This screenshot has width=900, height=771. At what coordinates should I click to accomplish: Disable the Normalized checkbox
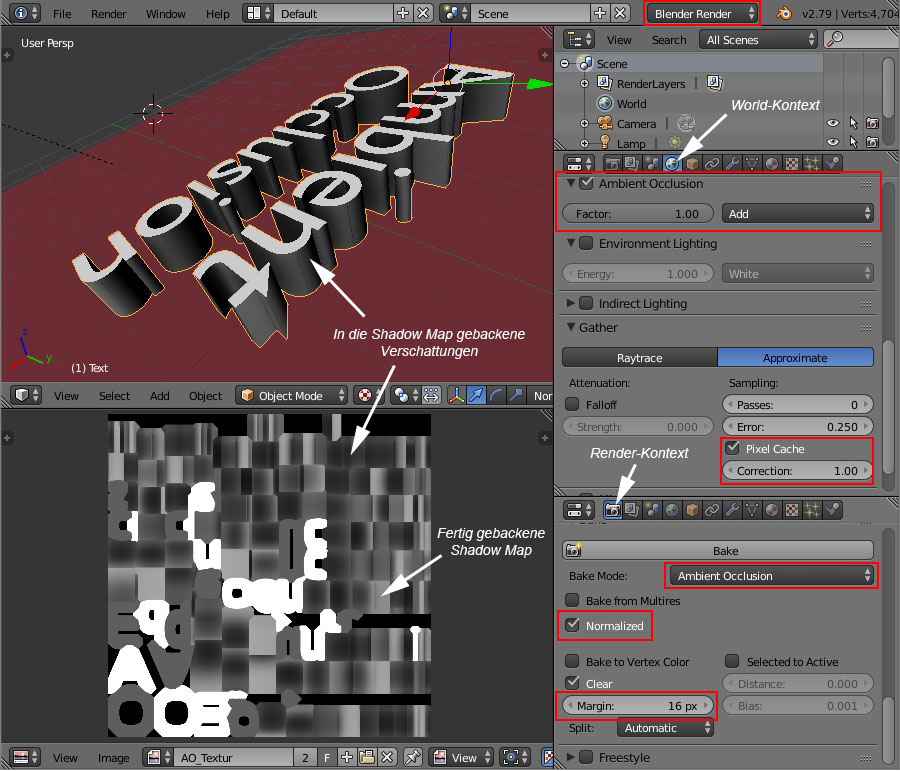[573, 625]
